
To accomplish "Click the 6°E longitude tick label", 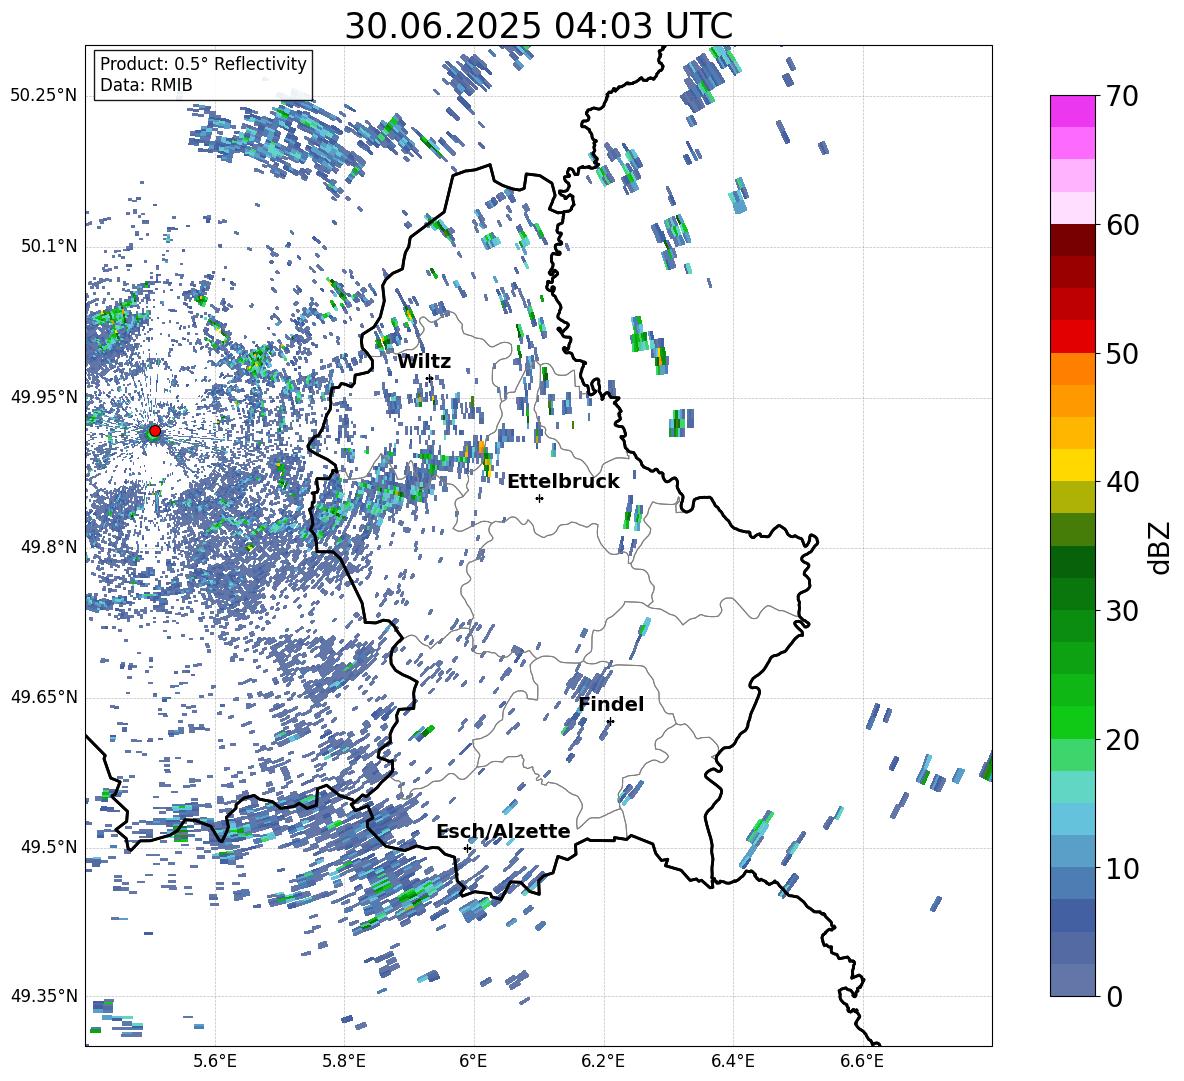I will coord(473,1061).
